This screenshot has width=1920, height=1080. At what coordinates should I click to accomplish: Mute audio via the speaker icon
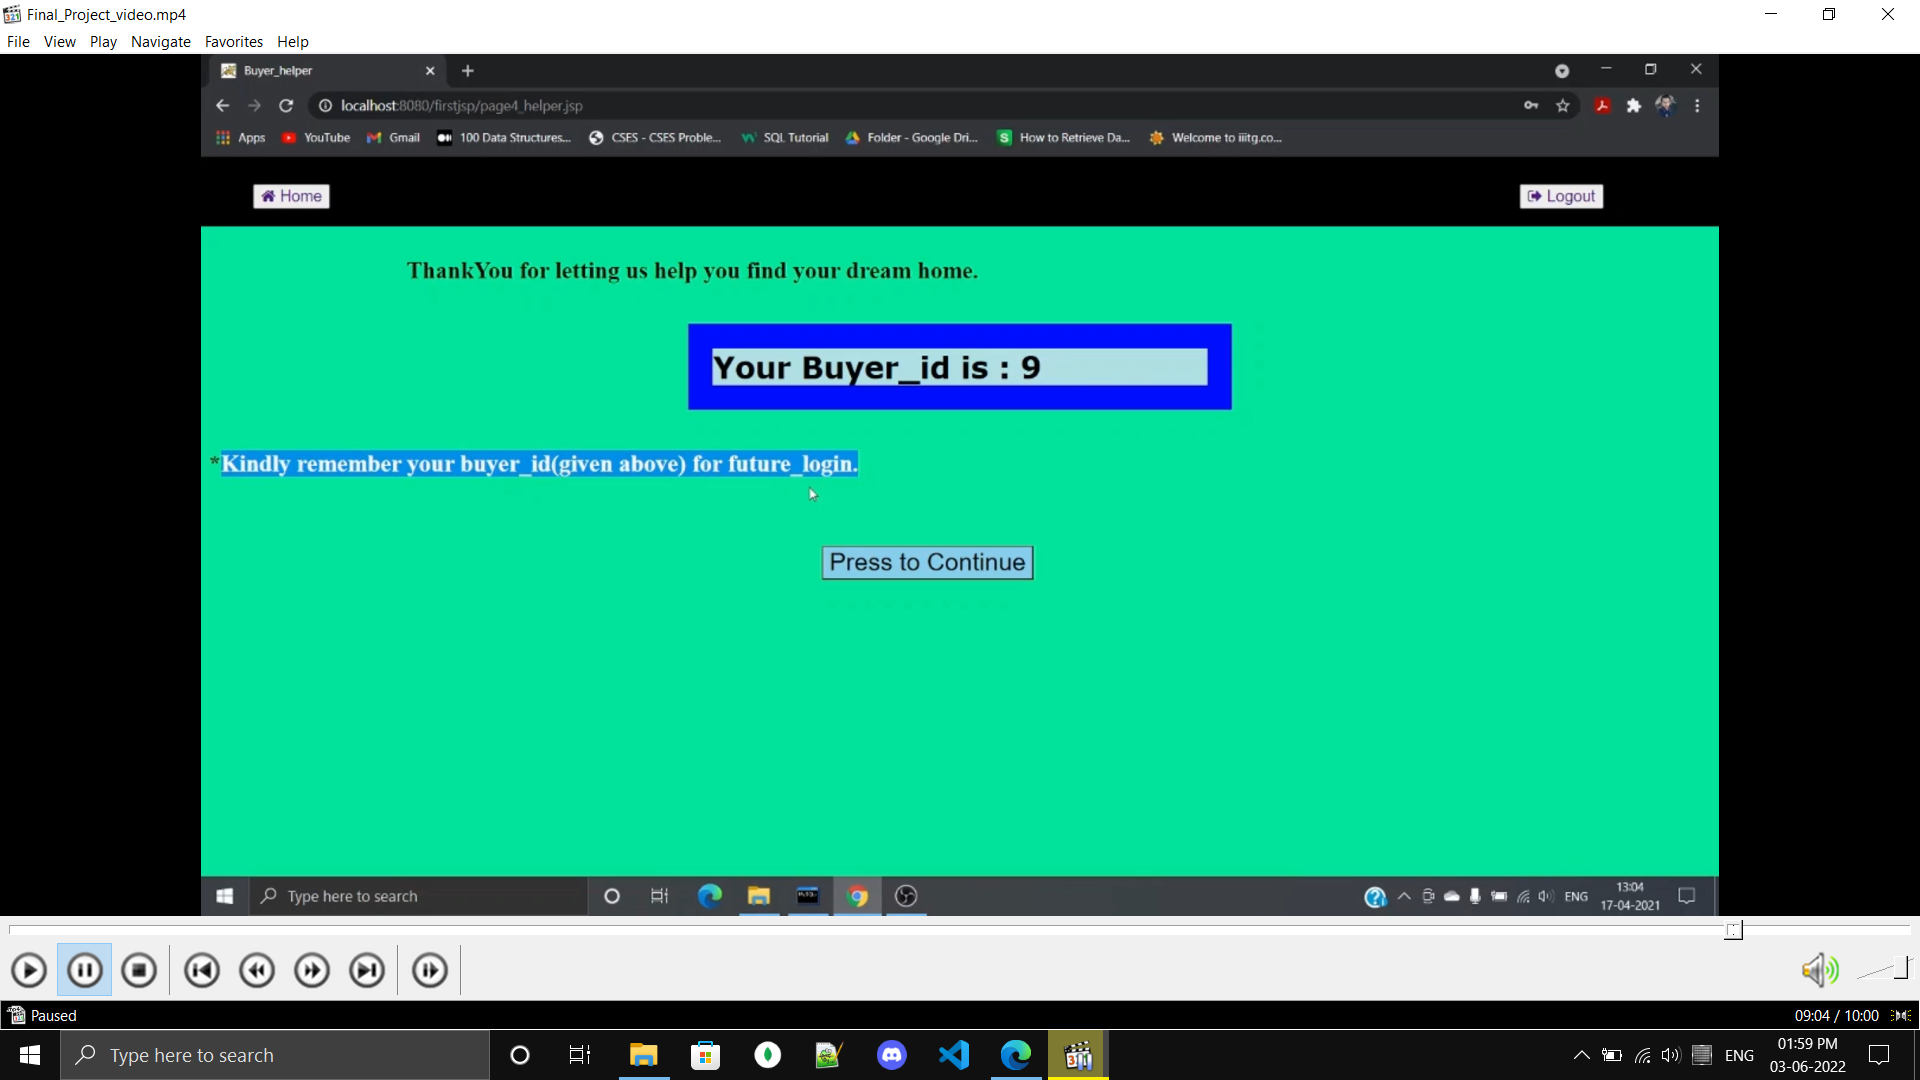click(x=1819, y=969)
